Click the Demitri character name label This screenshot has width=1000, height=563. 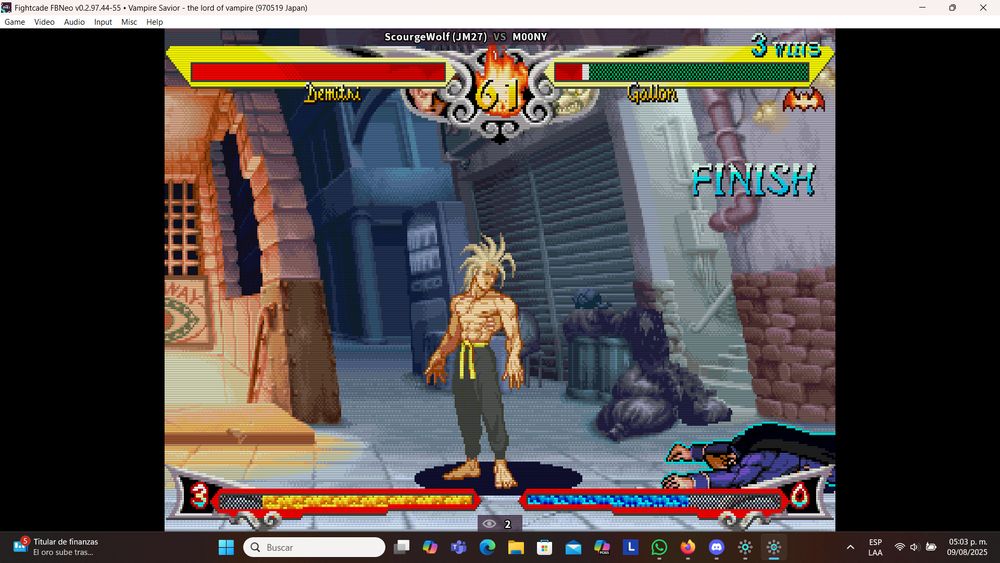click(x=332, y=94)
